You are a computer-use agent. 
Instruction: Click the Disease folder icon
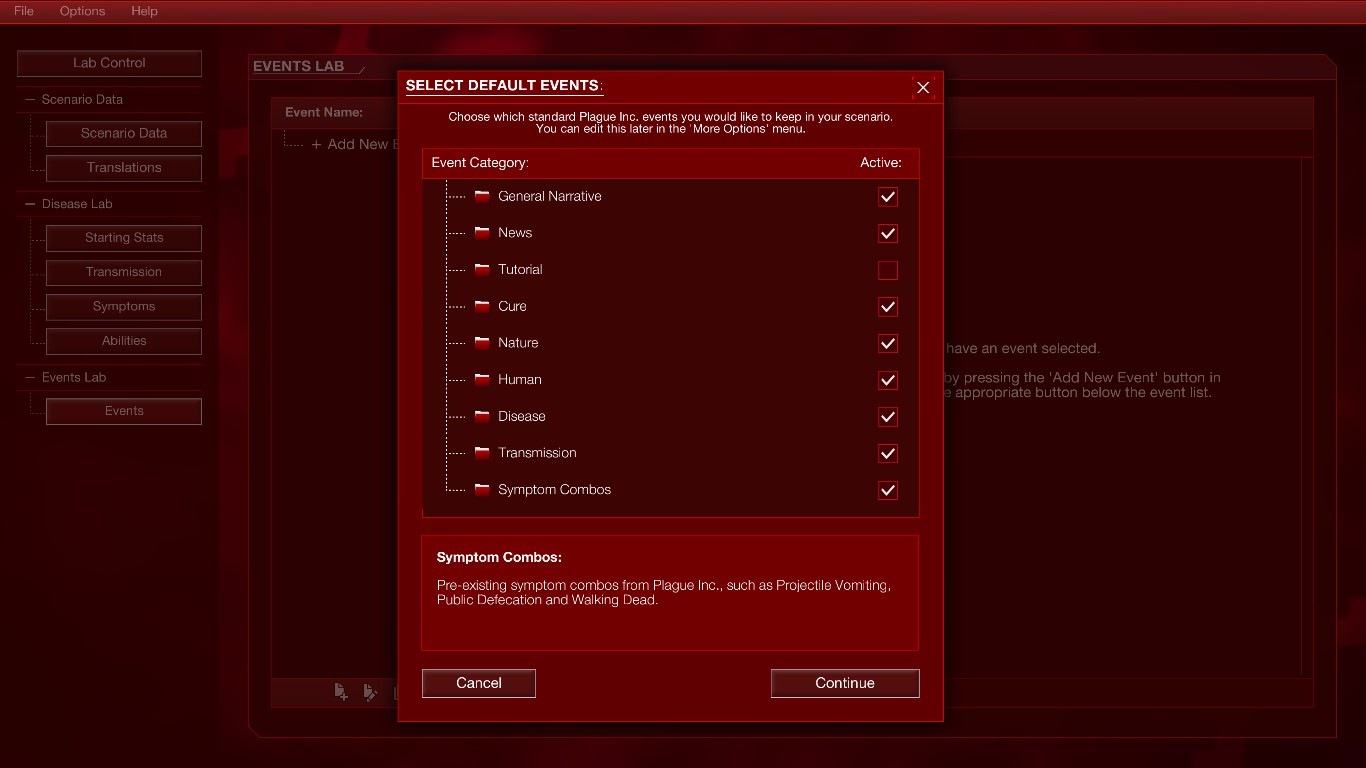[x=482, y=416]
